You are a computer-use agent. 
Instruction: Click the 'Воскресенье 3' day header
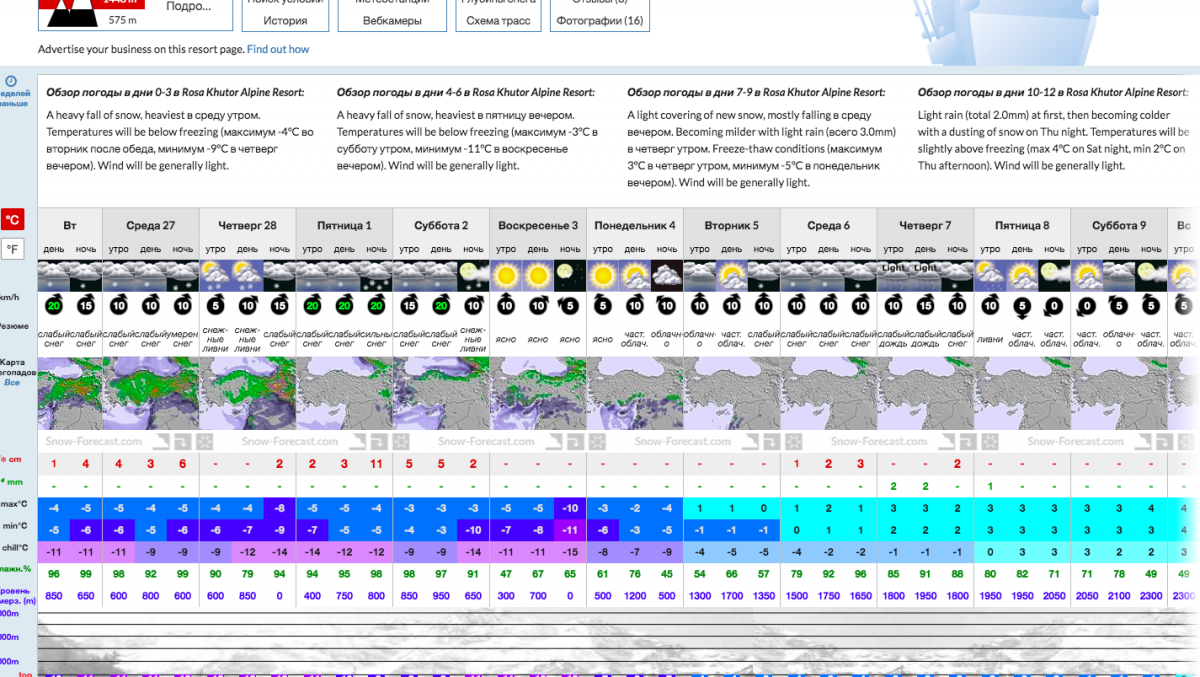(538, 225)
